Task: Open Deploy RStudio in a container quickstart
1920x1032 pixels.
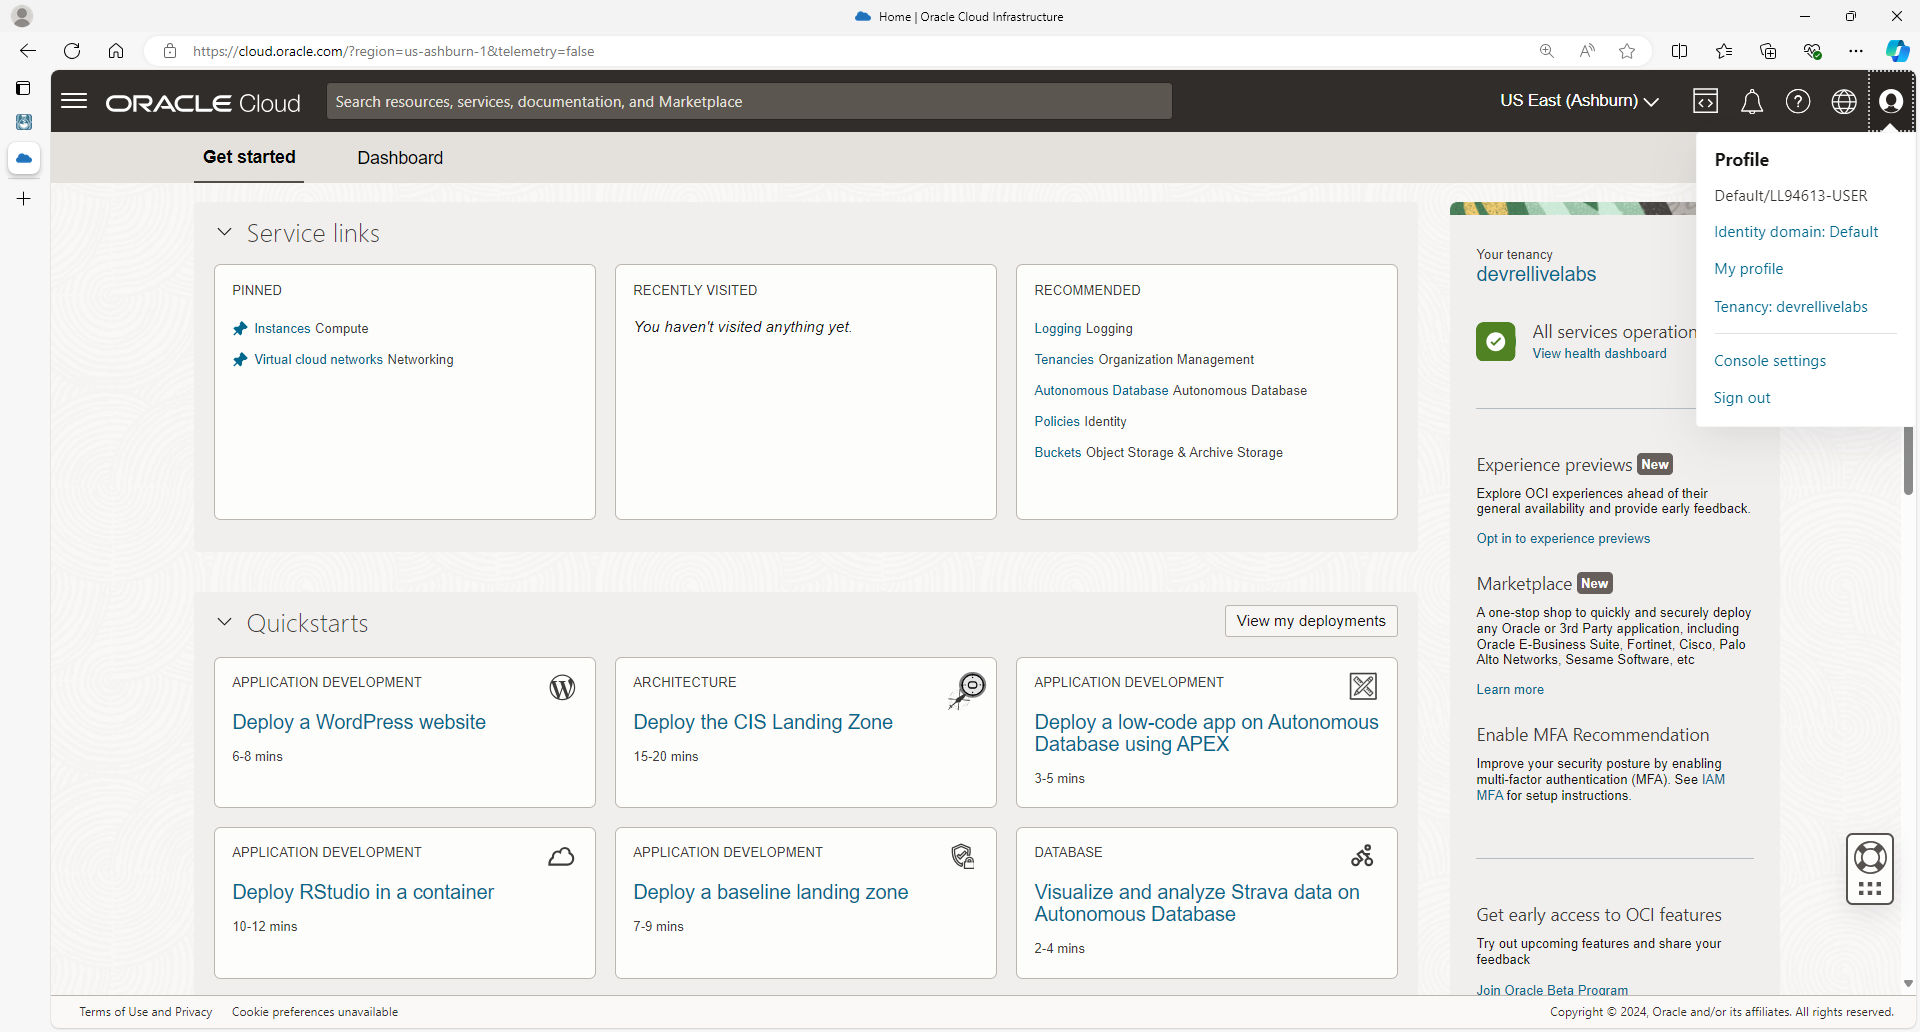Action: click(x=363, y=892)
